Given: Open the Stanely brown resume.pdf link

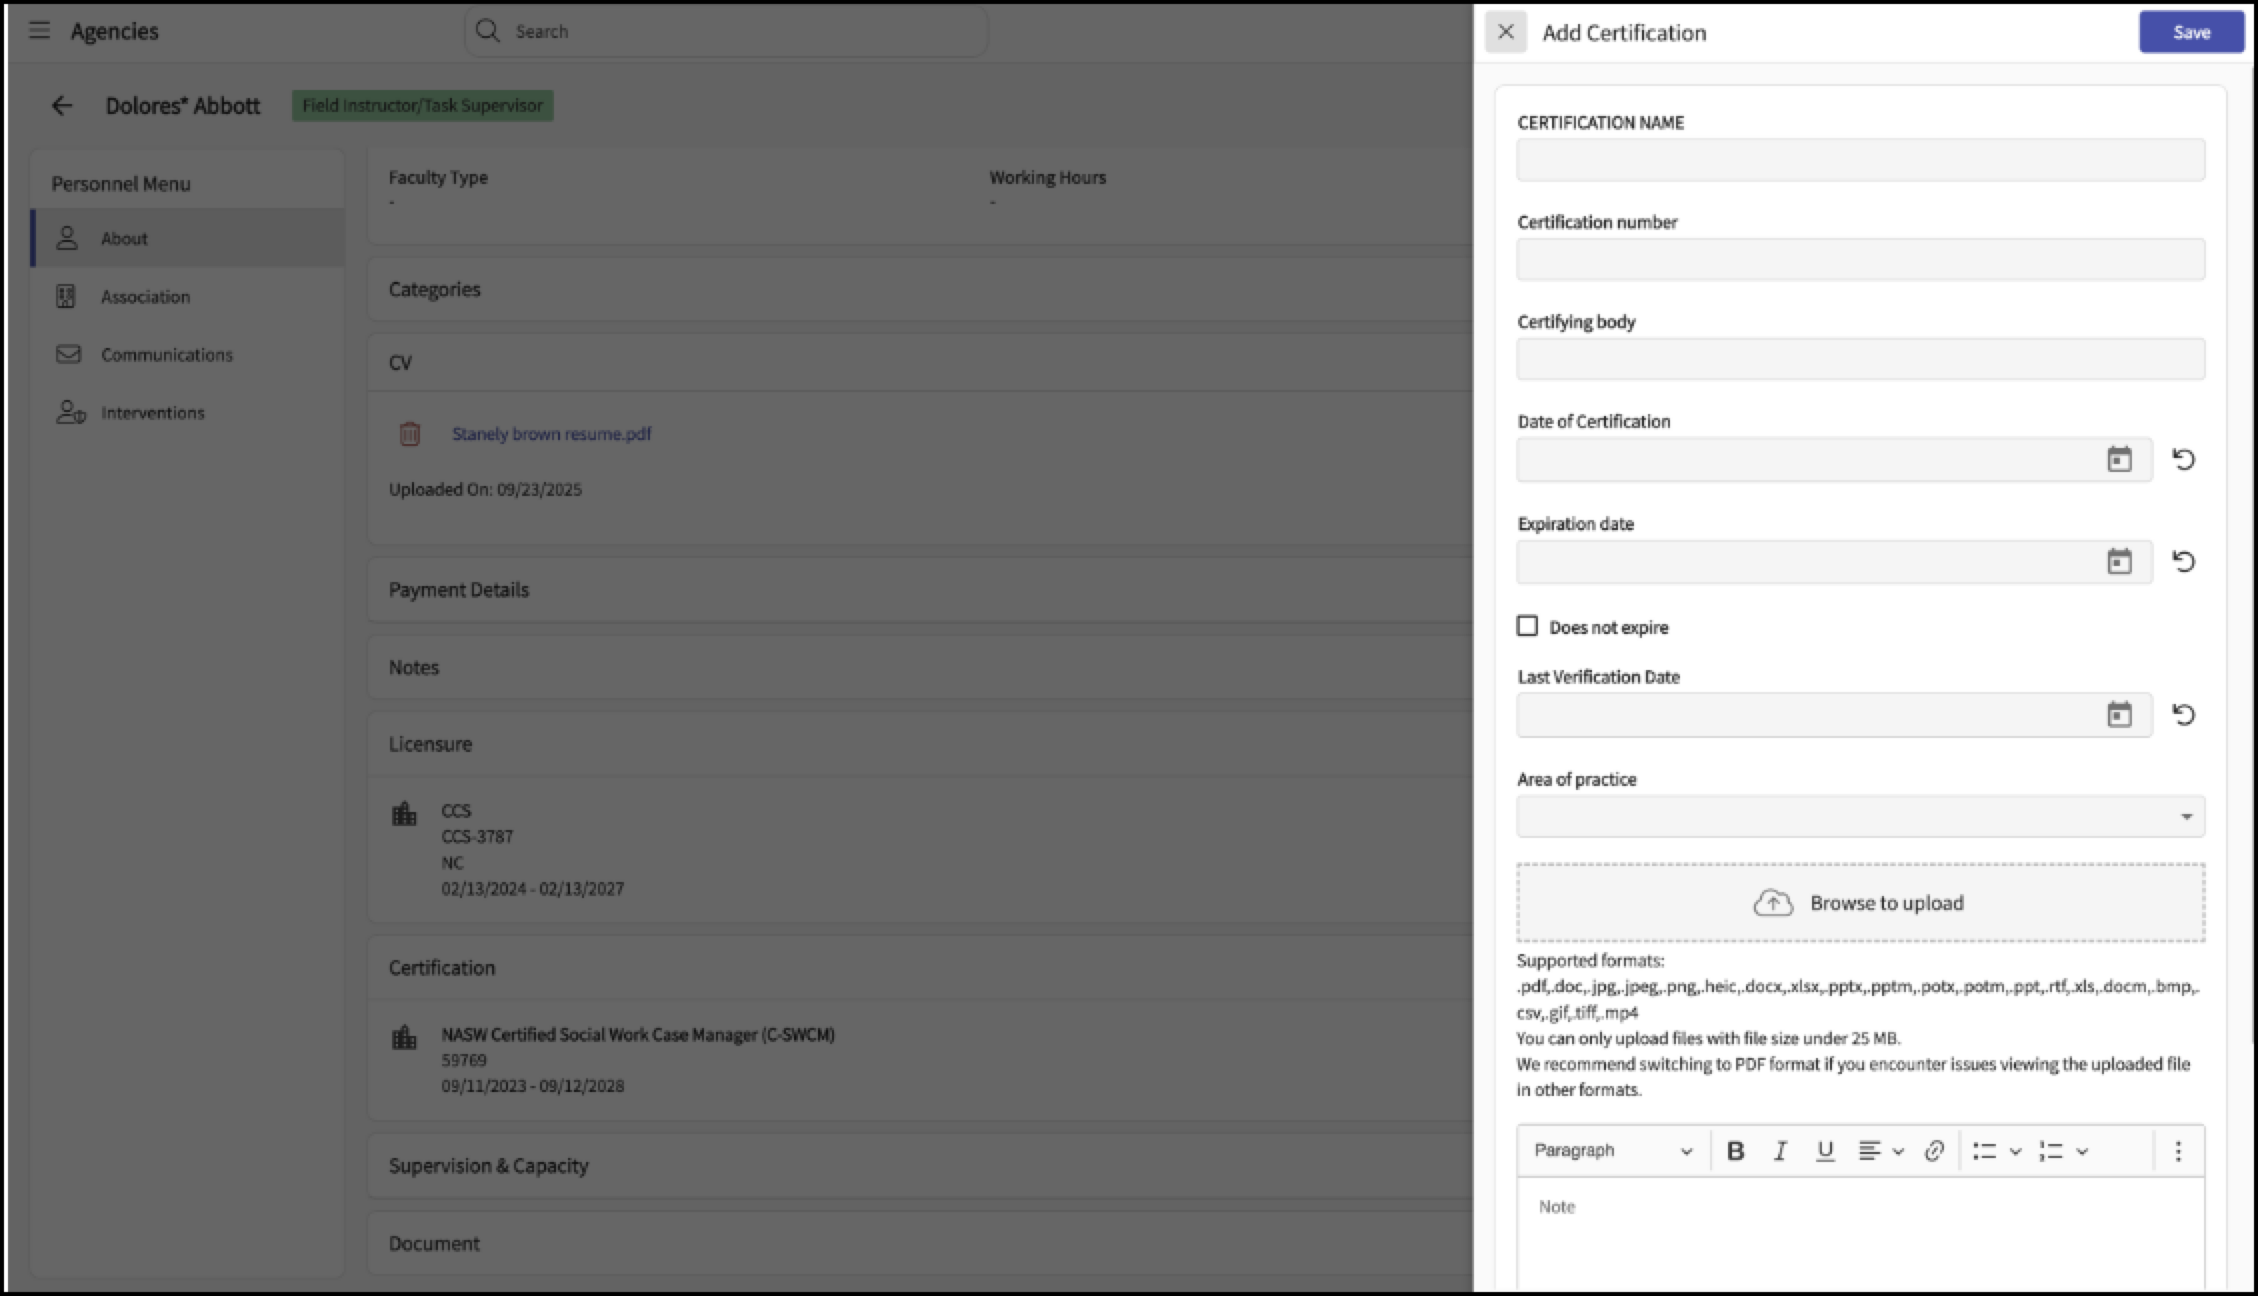Looking at the screenshot, I should [551, 434].
